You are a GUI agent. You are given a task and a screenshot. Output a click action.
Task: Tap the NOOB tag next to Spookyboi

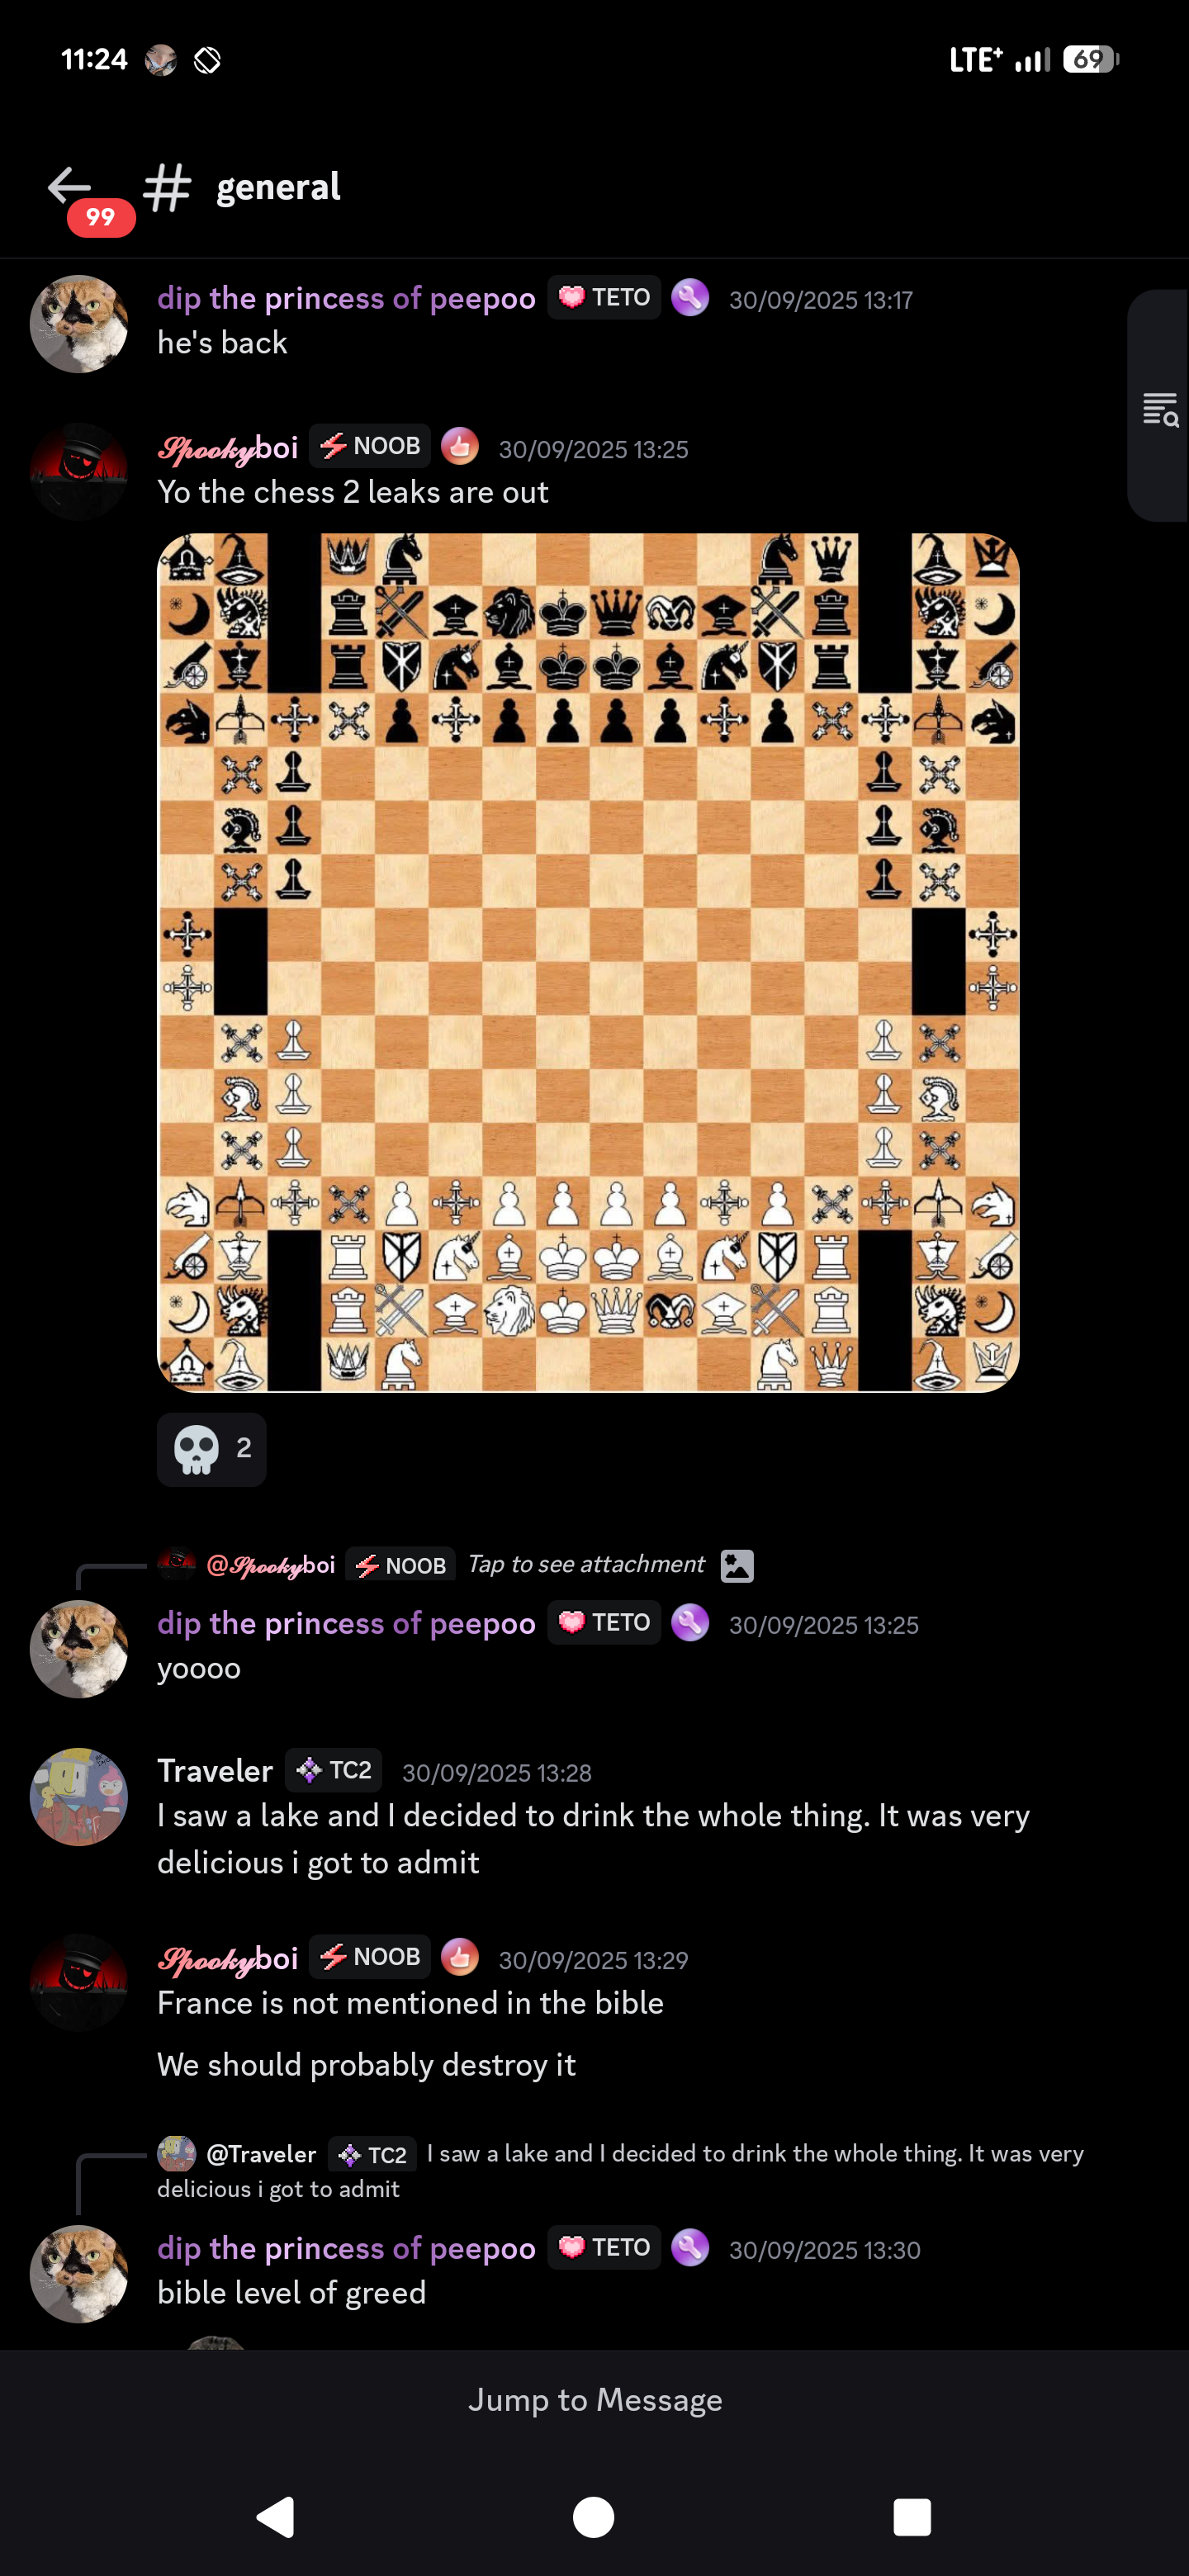370,445
